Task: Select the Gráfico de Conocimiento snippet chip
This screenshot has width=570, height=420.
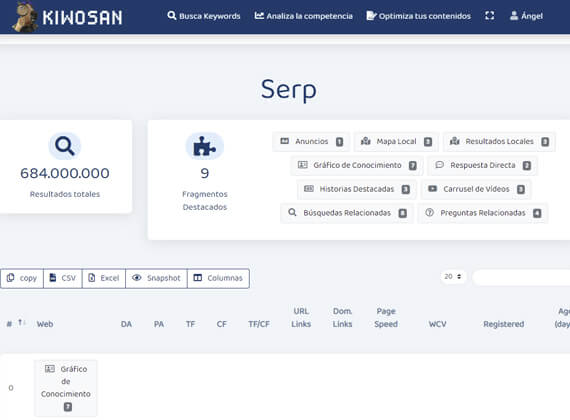Action: pos(357,165)
